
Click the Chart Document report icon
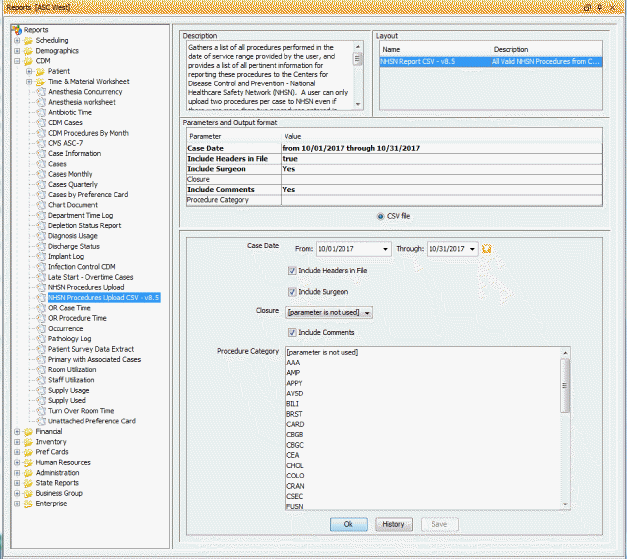tap(41, 205)
